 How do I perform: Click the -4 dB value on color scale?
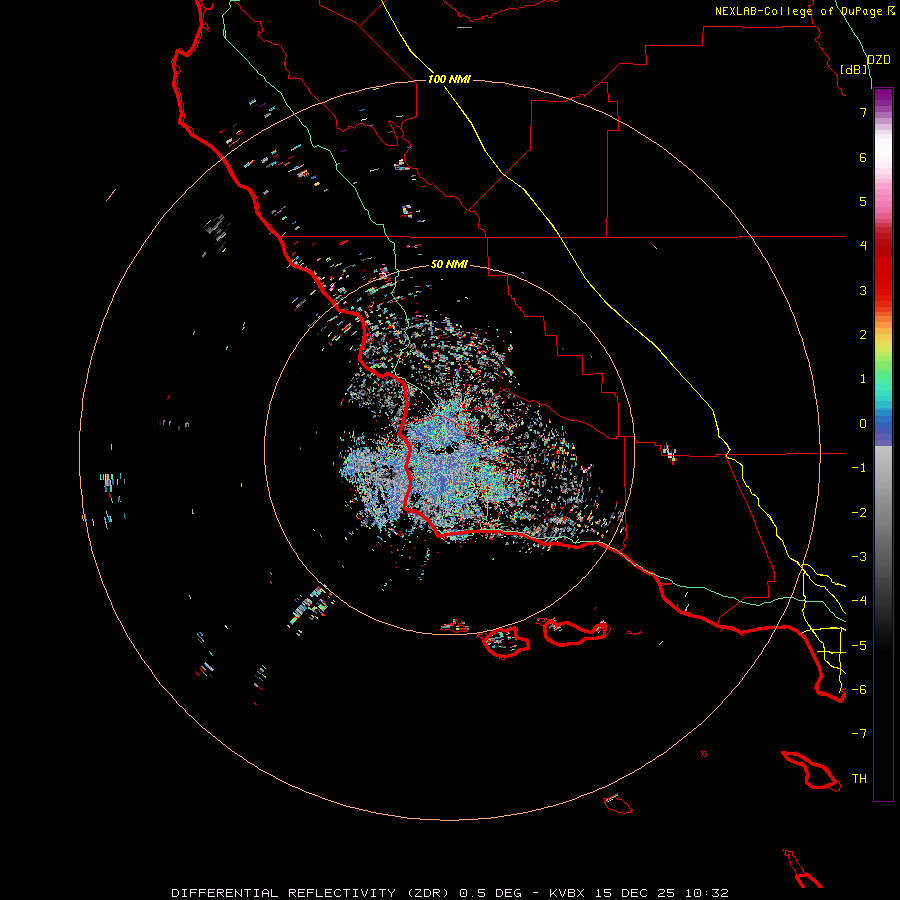click(859, 601)
